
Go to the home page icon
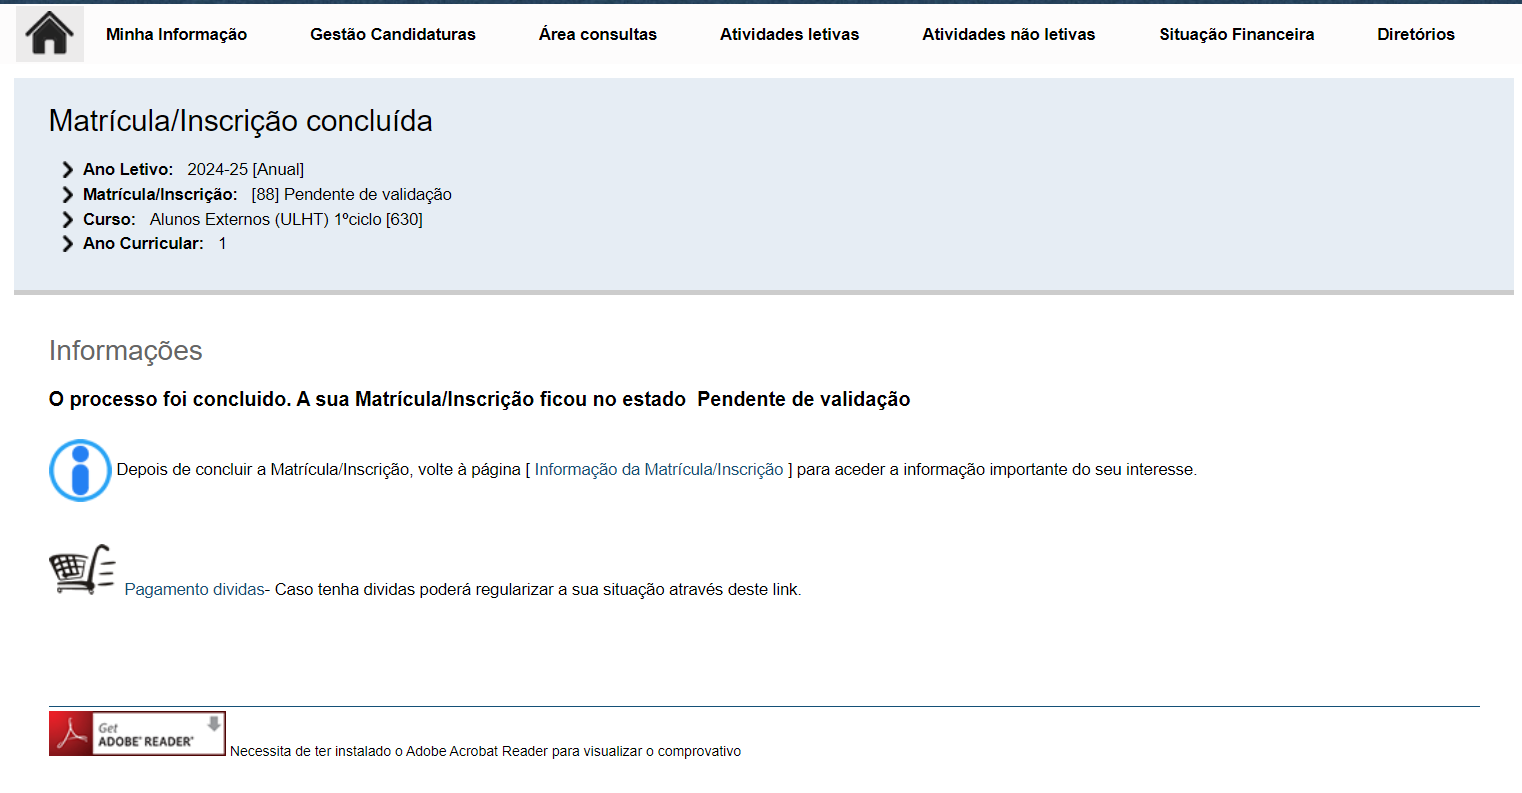[x=49, y=33]
